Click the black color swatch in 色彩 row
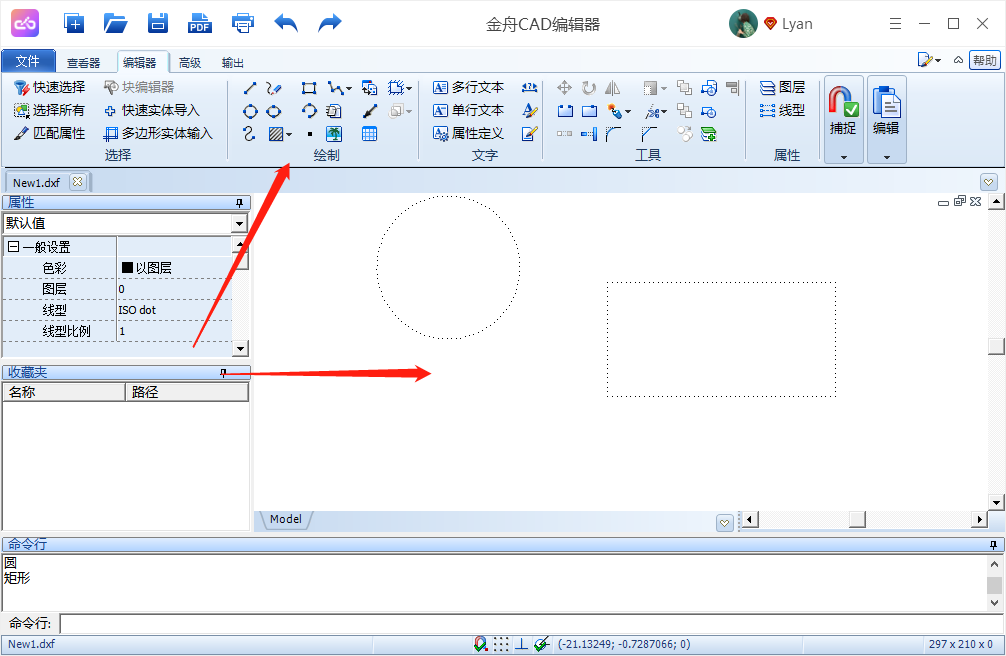Screen dimensions: 1006x656 click(127, 268)
